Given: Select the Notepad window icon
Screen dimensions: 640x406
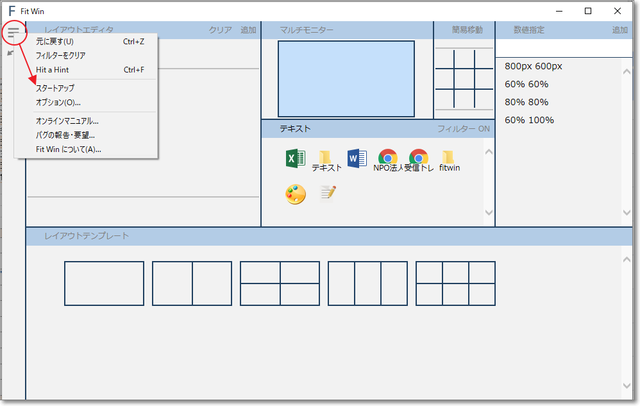Looking at the screenshot, I should 327,194.
